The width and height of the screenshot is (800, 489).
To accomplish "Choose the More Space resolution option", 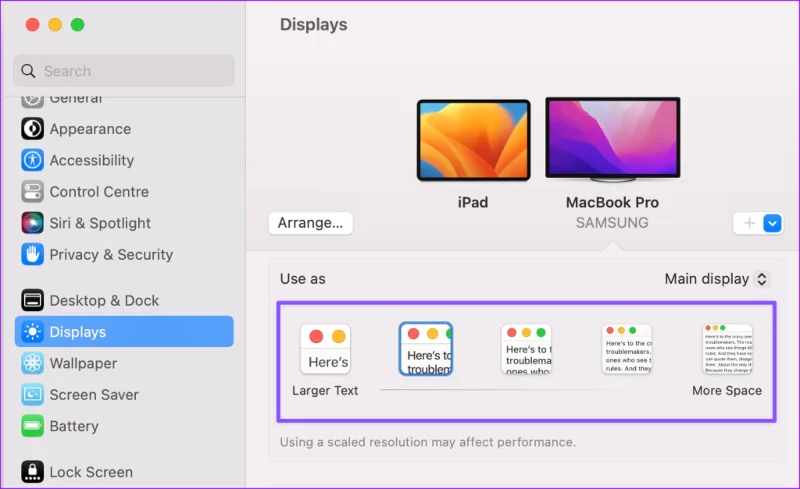I will 728,349.
